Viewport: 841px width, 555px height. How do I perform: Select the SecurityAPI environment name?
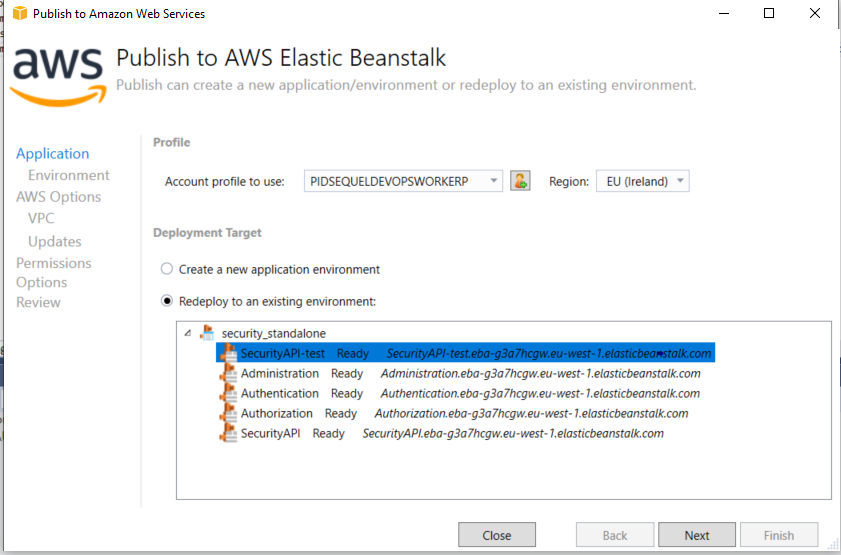(x=270, y=433)
